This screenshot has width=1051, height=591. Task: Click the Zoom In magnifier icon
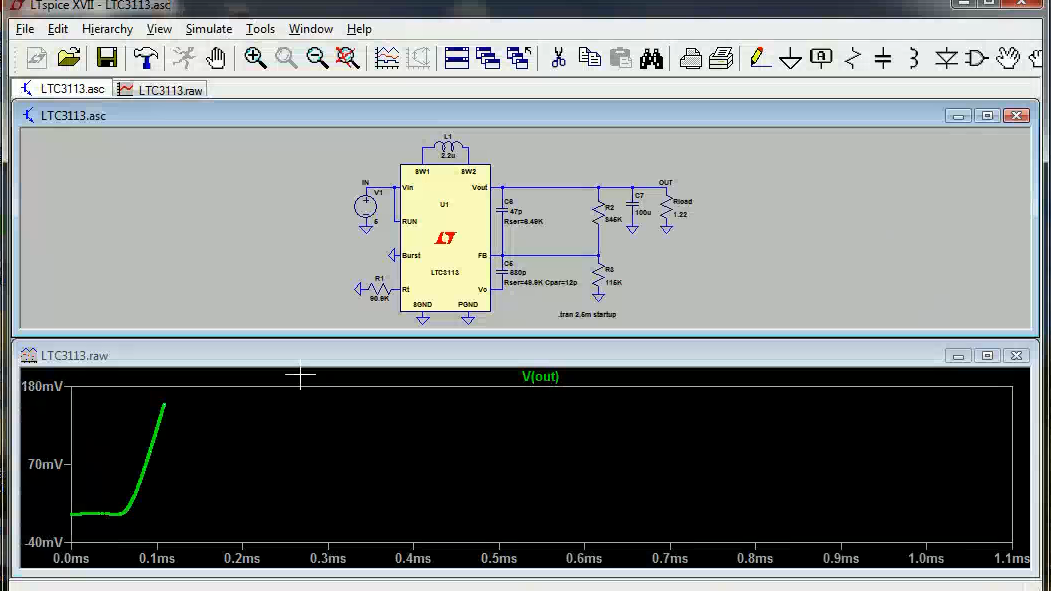point(255,58)
